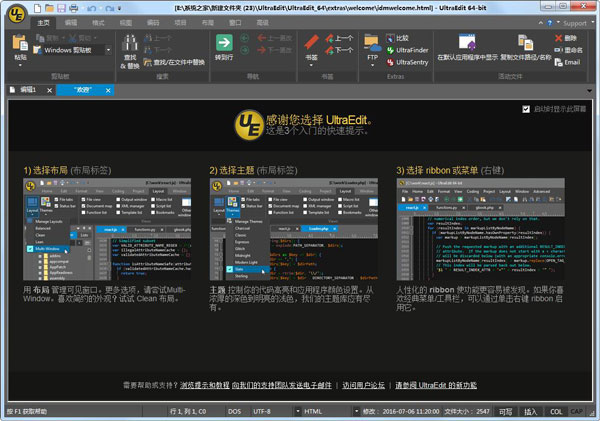Click the Redo arrow in quick access toolbar
600x421 pixels.
pyautogui.click(x=109, y=8)
